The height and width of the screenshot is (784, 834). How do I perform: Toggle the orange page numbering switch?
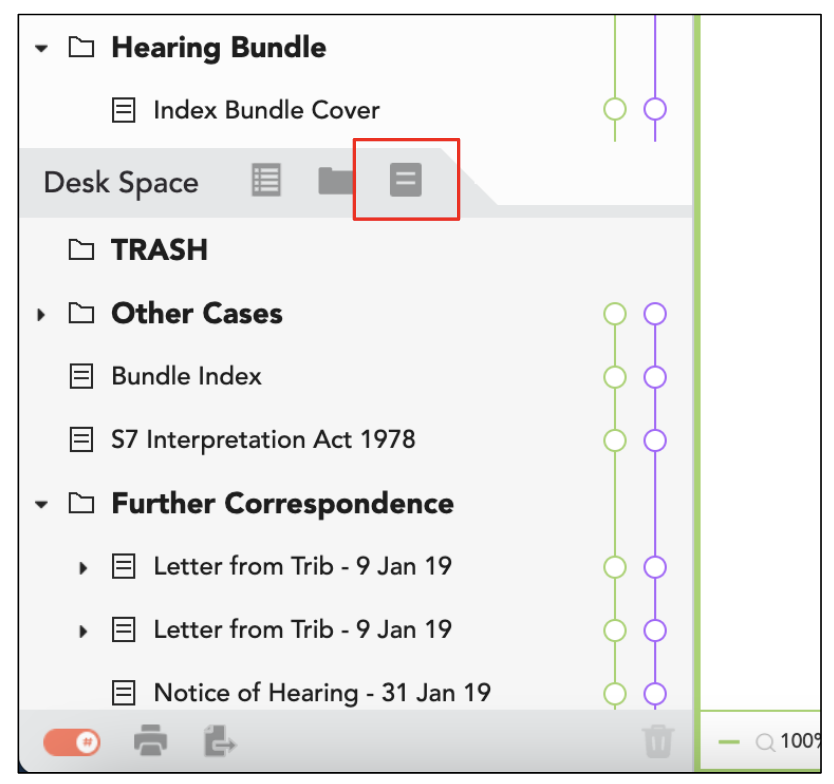coord(72,742)
